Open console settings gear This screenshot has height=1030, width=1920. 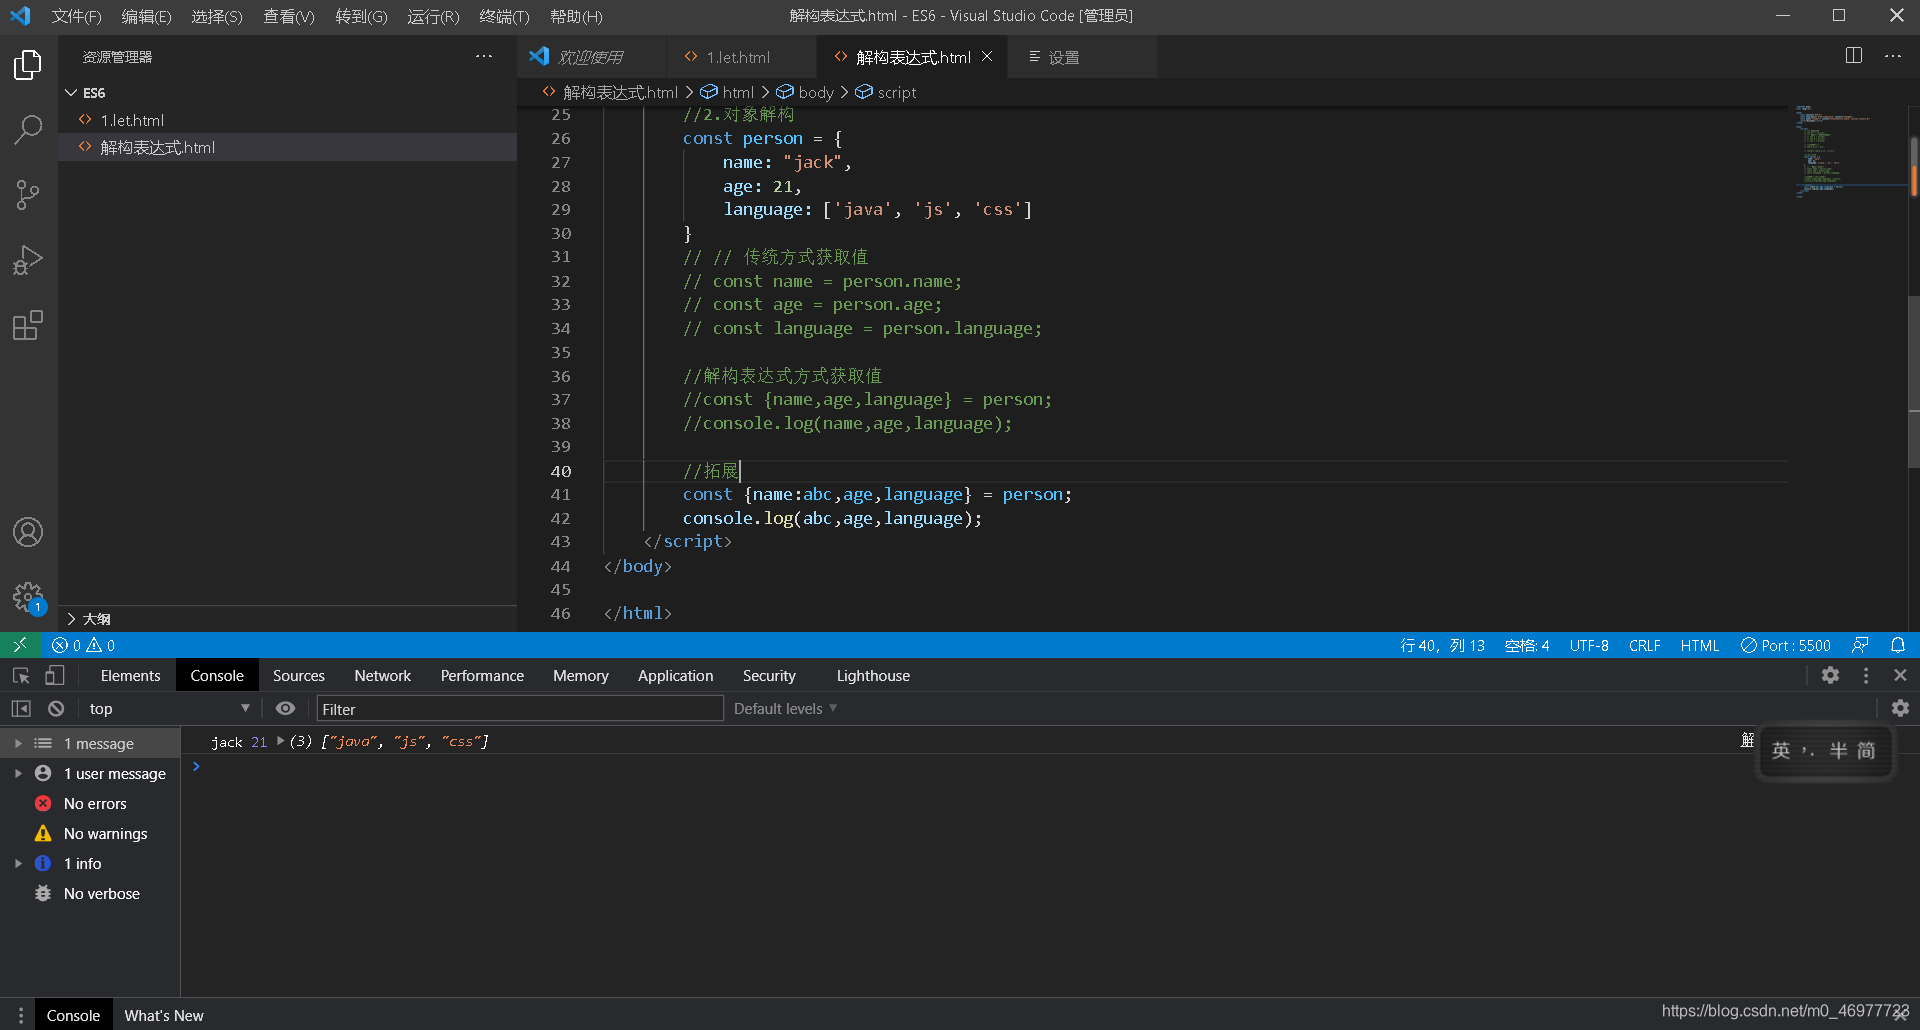pos(1900,708)
